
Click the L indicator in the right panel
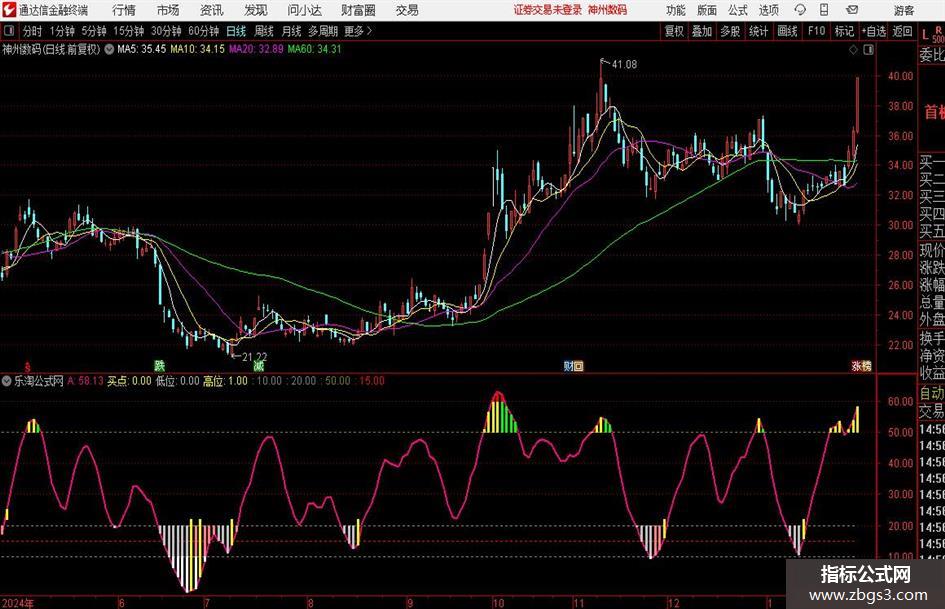point(925,34)
